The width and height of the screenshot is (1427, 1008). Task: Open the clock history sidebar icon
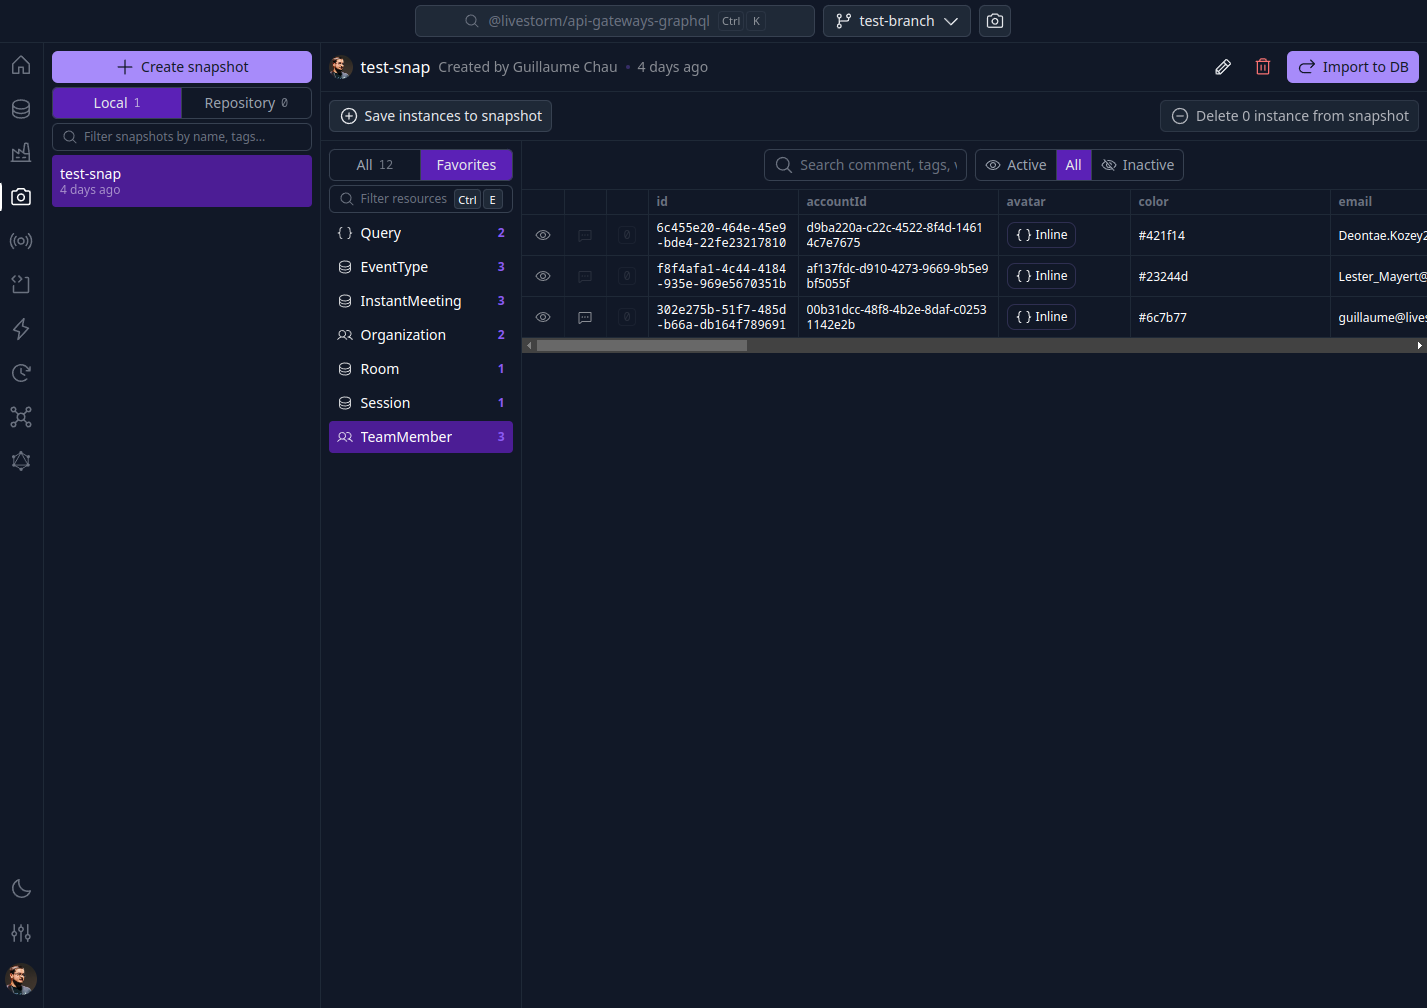pyautogui.click(x=21, y=373)
